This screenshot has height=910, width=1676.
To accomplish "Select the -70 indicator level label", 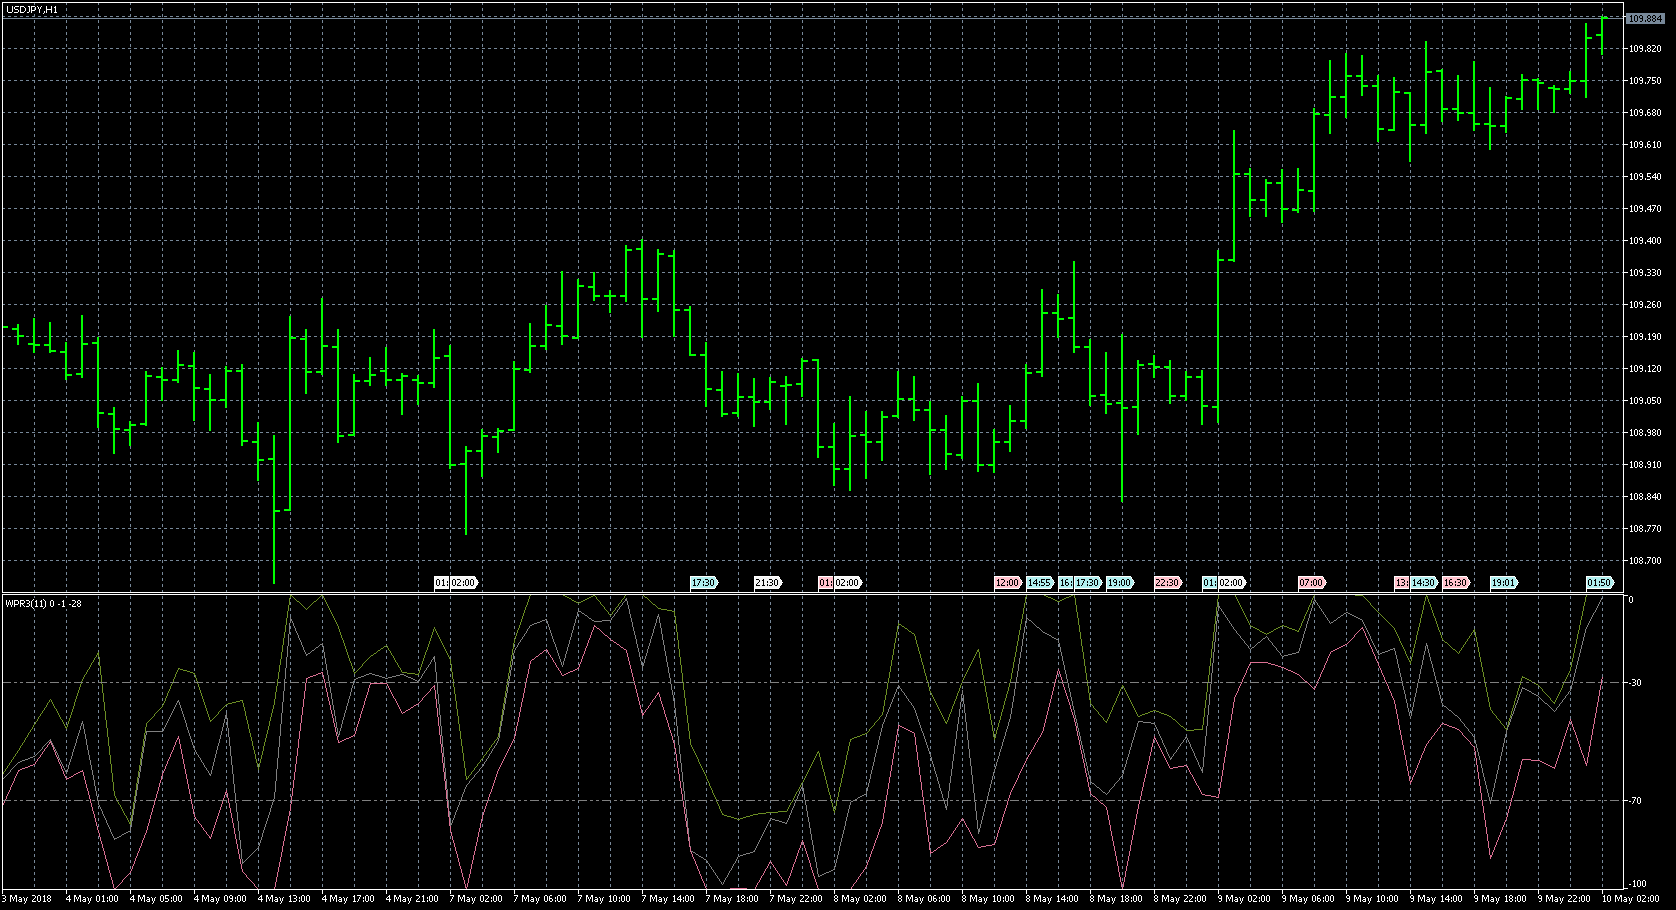I will click(x=1635, y=801).
